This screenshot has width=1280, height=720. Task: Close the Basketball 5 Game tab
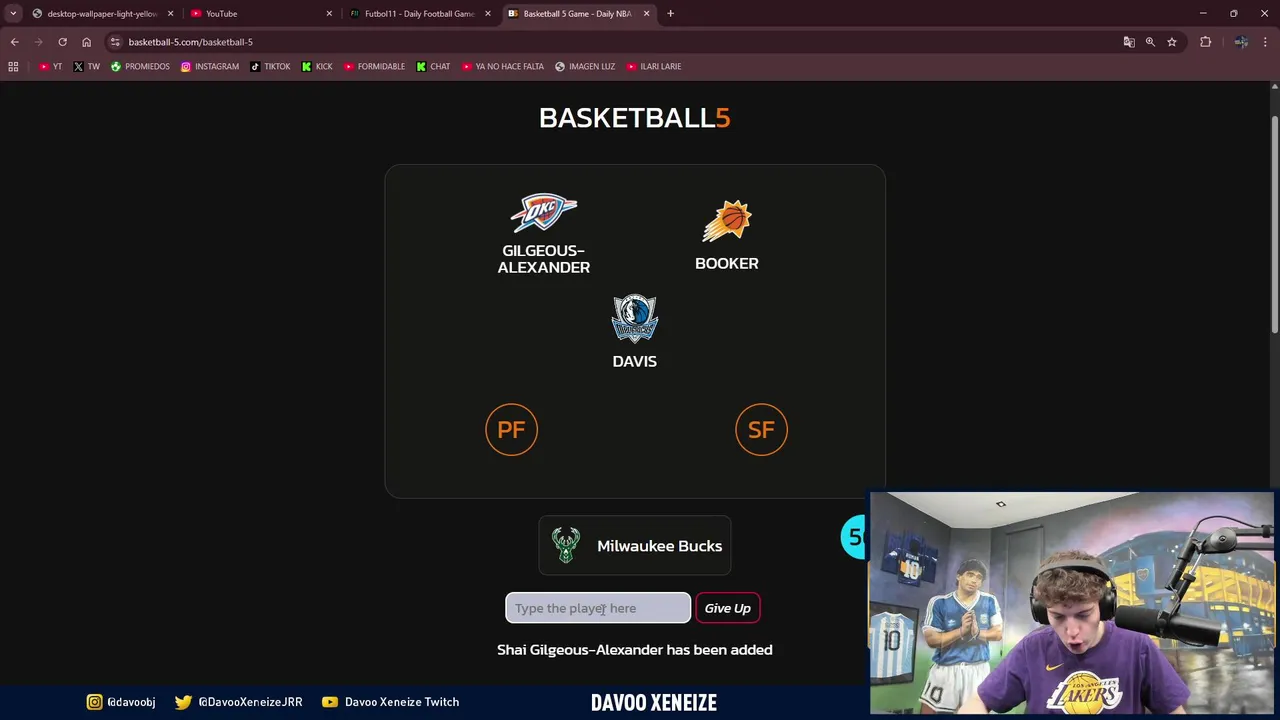pyautogui.click(x=647, y=14)
